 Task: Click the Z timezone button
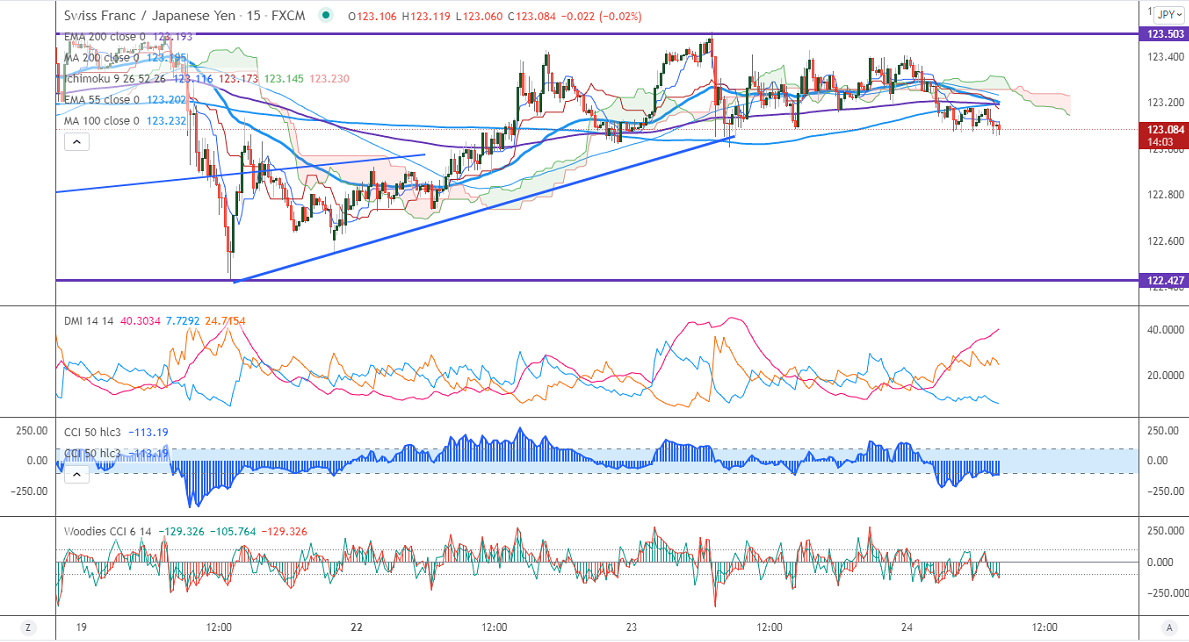point(28,628)
